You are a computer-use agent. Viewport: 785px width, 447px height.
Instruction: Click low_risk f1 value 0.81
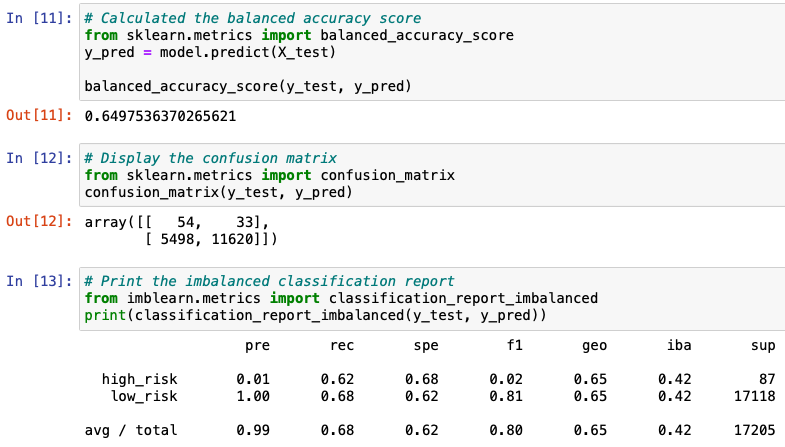pos(506,396)
